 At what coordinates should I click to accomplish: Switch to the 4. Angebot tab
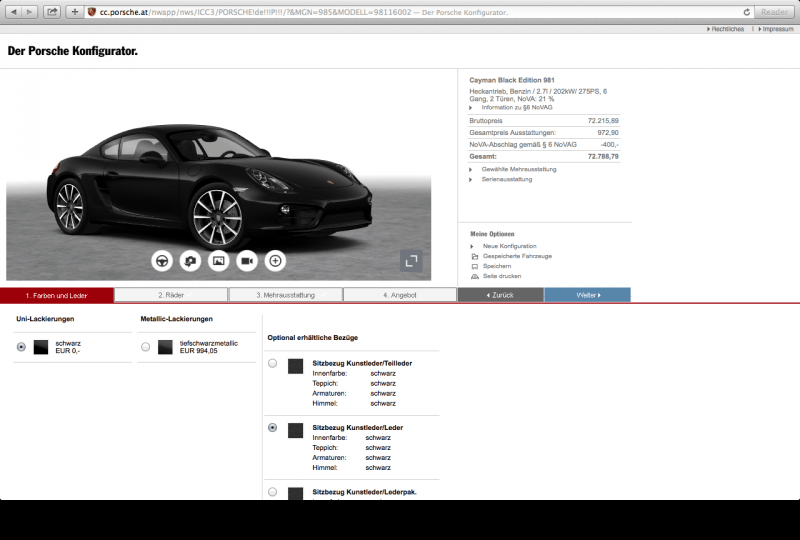(400, 295)
